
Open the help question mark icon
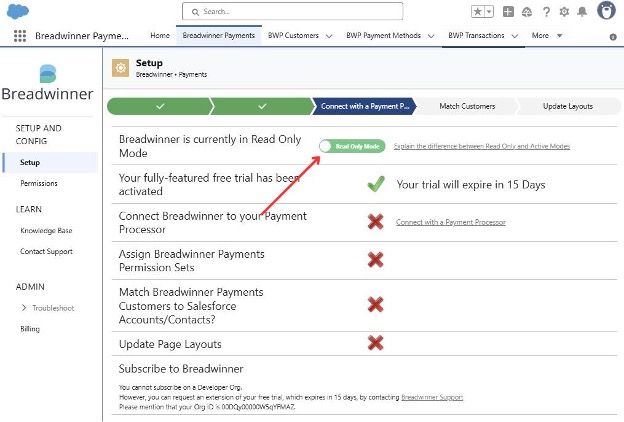coord(546,11)
